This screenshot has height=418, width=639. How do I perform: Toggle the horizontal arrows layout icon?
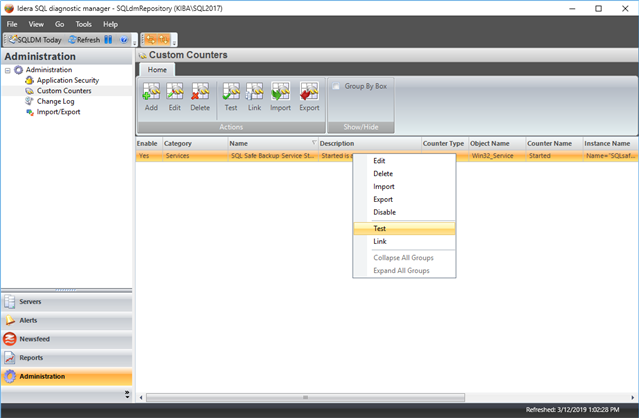(x=151, y=40)
